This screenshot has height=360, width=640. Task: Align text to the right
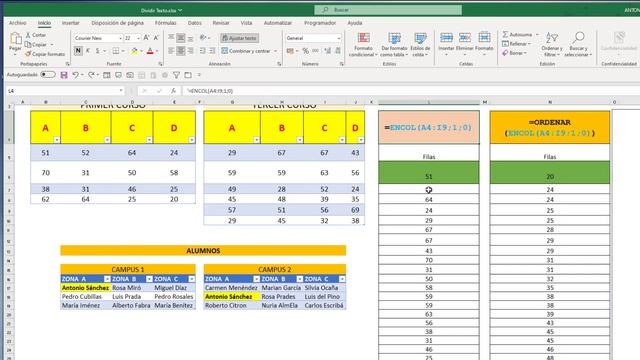click(x=190, y=51)
